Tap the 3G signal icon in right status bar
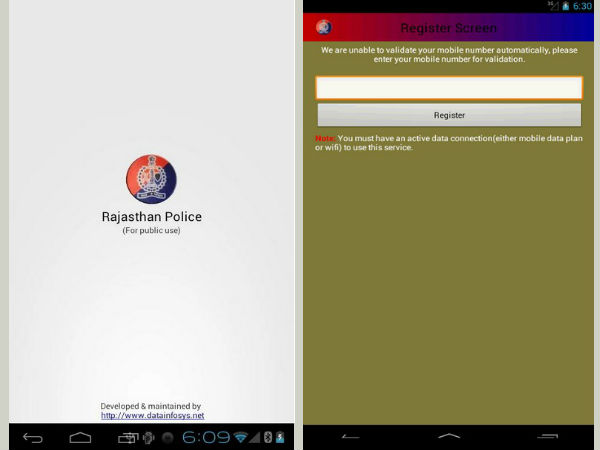Image resolution: width=600 pixels, height=450 pixels. [553, 6]
